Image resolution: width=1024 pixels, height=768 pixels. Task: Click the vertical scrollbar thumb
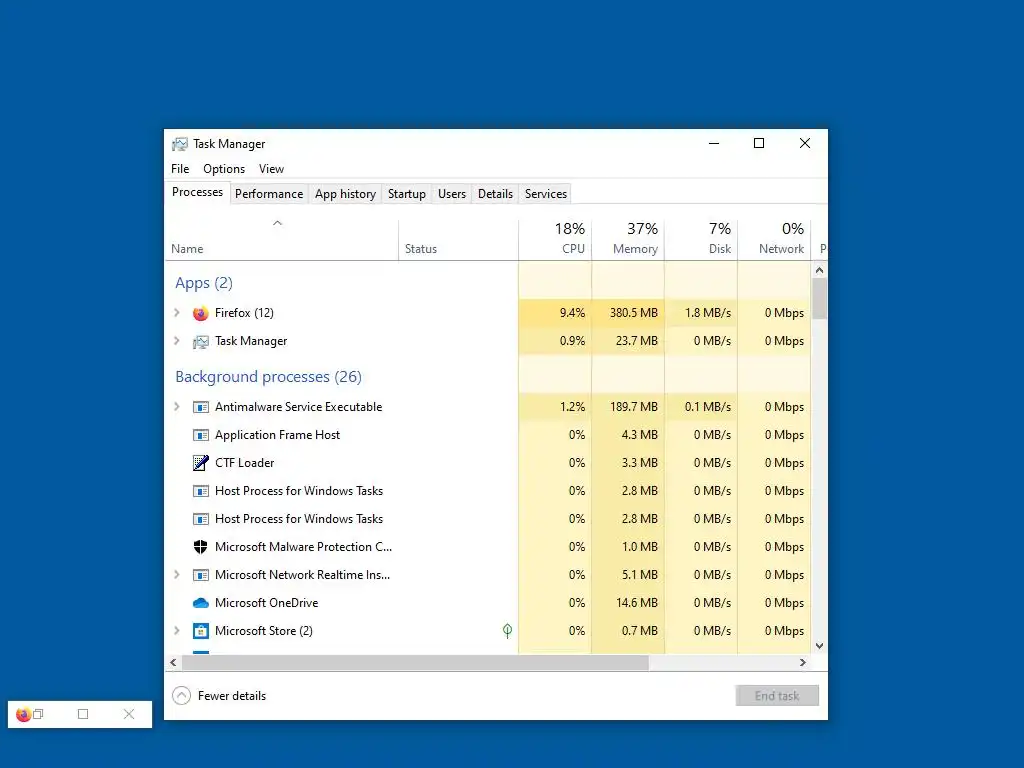pyautogui.click(x=820, y=298)
